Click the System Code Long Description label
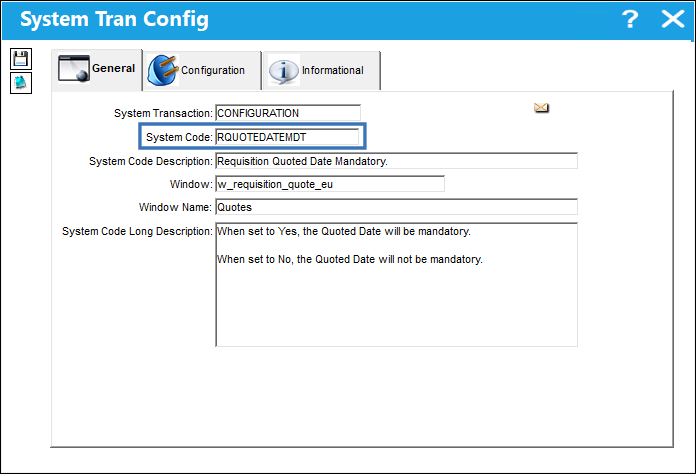The height and width of the screenshot is (474, 696). [x=138, y=231]
